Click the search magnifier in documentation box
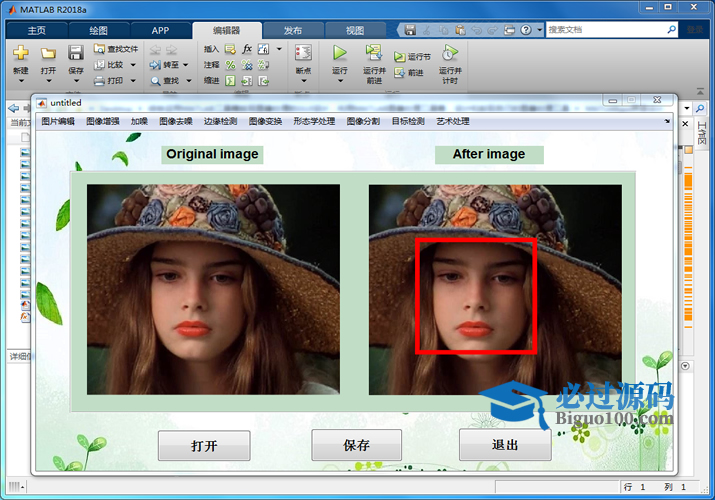Image resolution: width=715 pixels, height=500 pixels. pyautogui.click(x=671, y=30)
